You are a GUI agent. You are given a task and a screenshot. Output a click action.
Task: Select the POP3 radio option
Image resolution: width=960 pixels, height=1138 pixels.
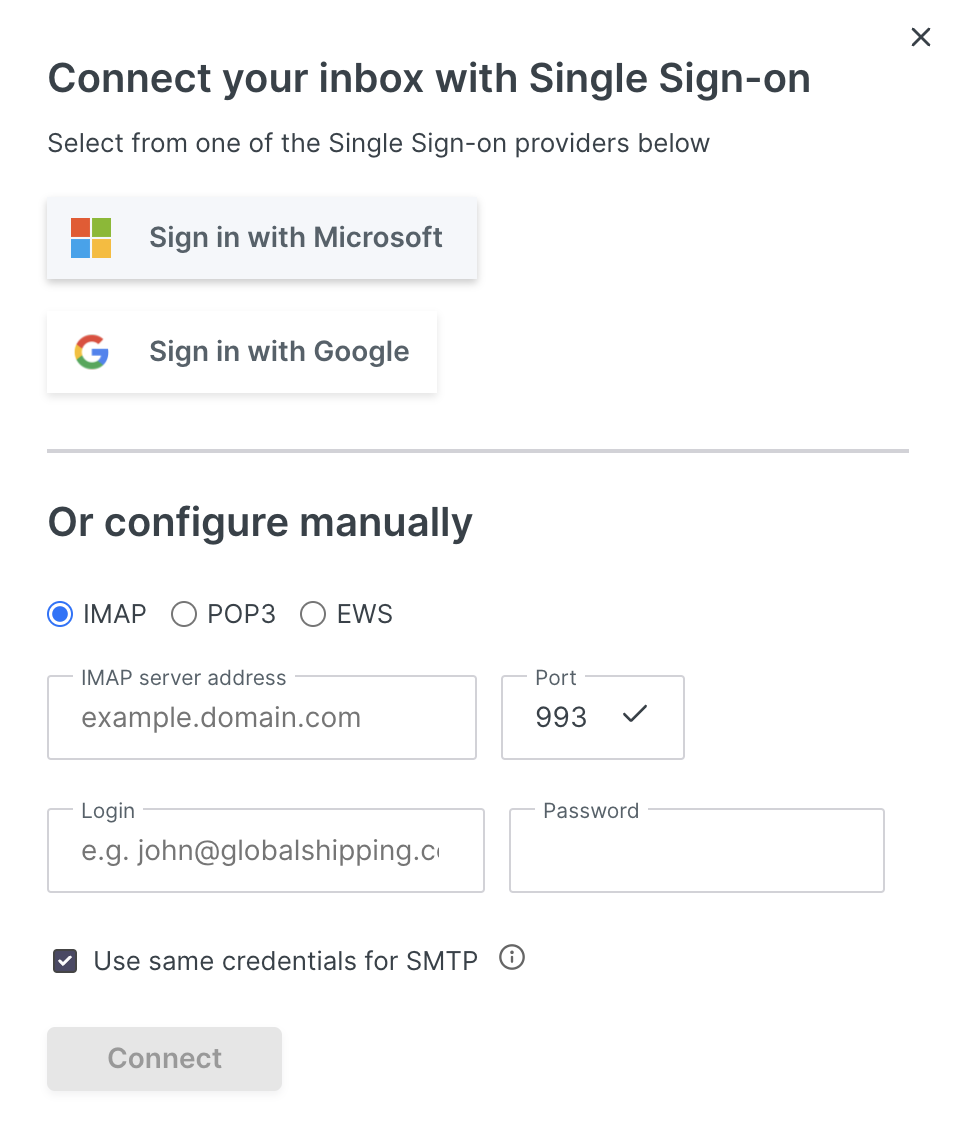tap(184, 614)
